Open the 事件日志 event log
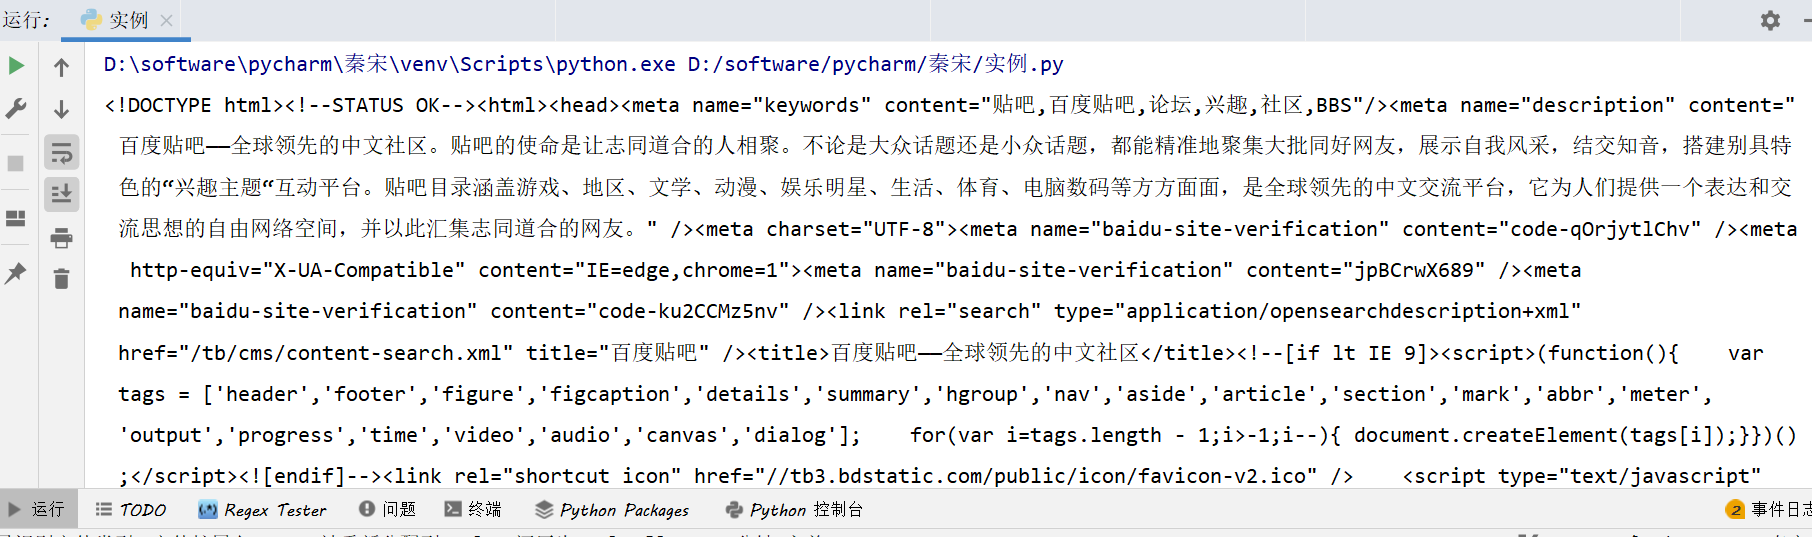Viewport: 1812px width, 537px height. (1768, 509)
